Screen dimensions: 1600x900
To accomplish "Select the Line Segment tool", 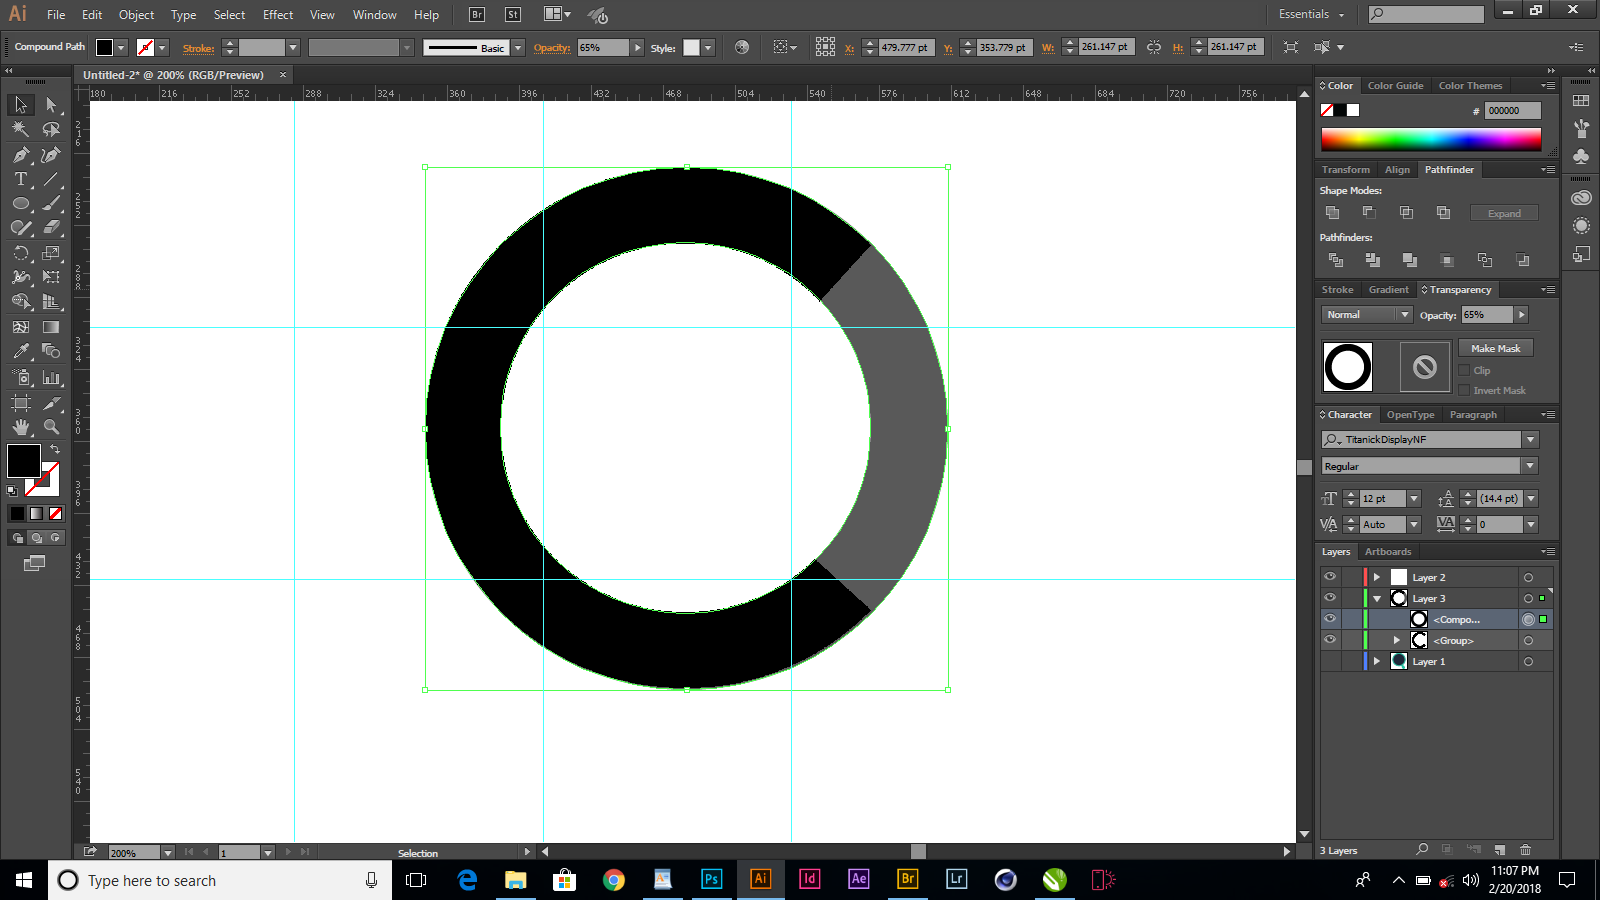I will click(x=51, y=179).
